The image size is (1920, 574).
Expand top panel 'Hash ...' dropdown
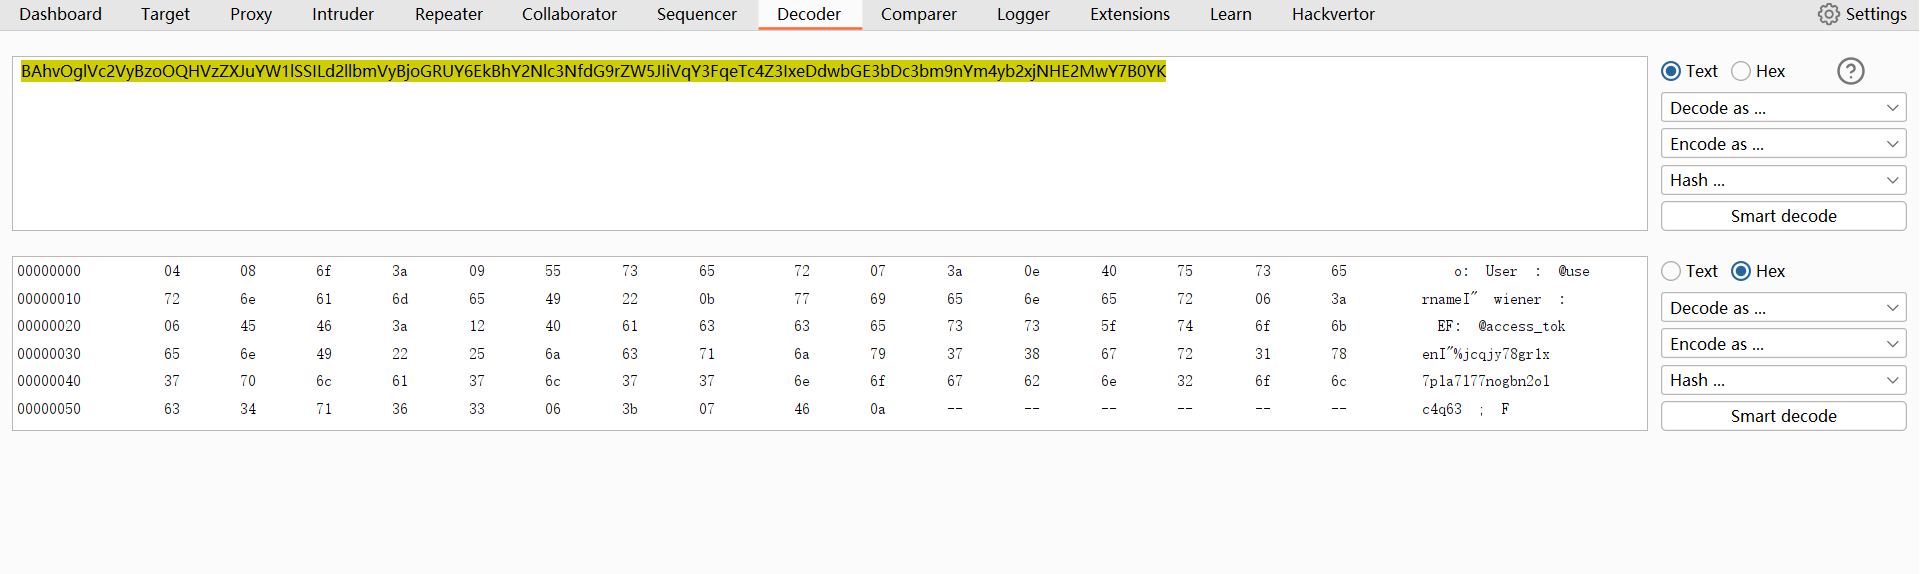tap(1784, 180)
